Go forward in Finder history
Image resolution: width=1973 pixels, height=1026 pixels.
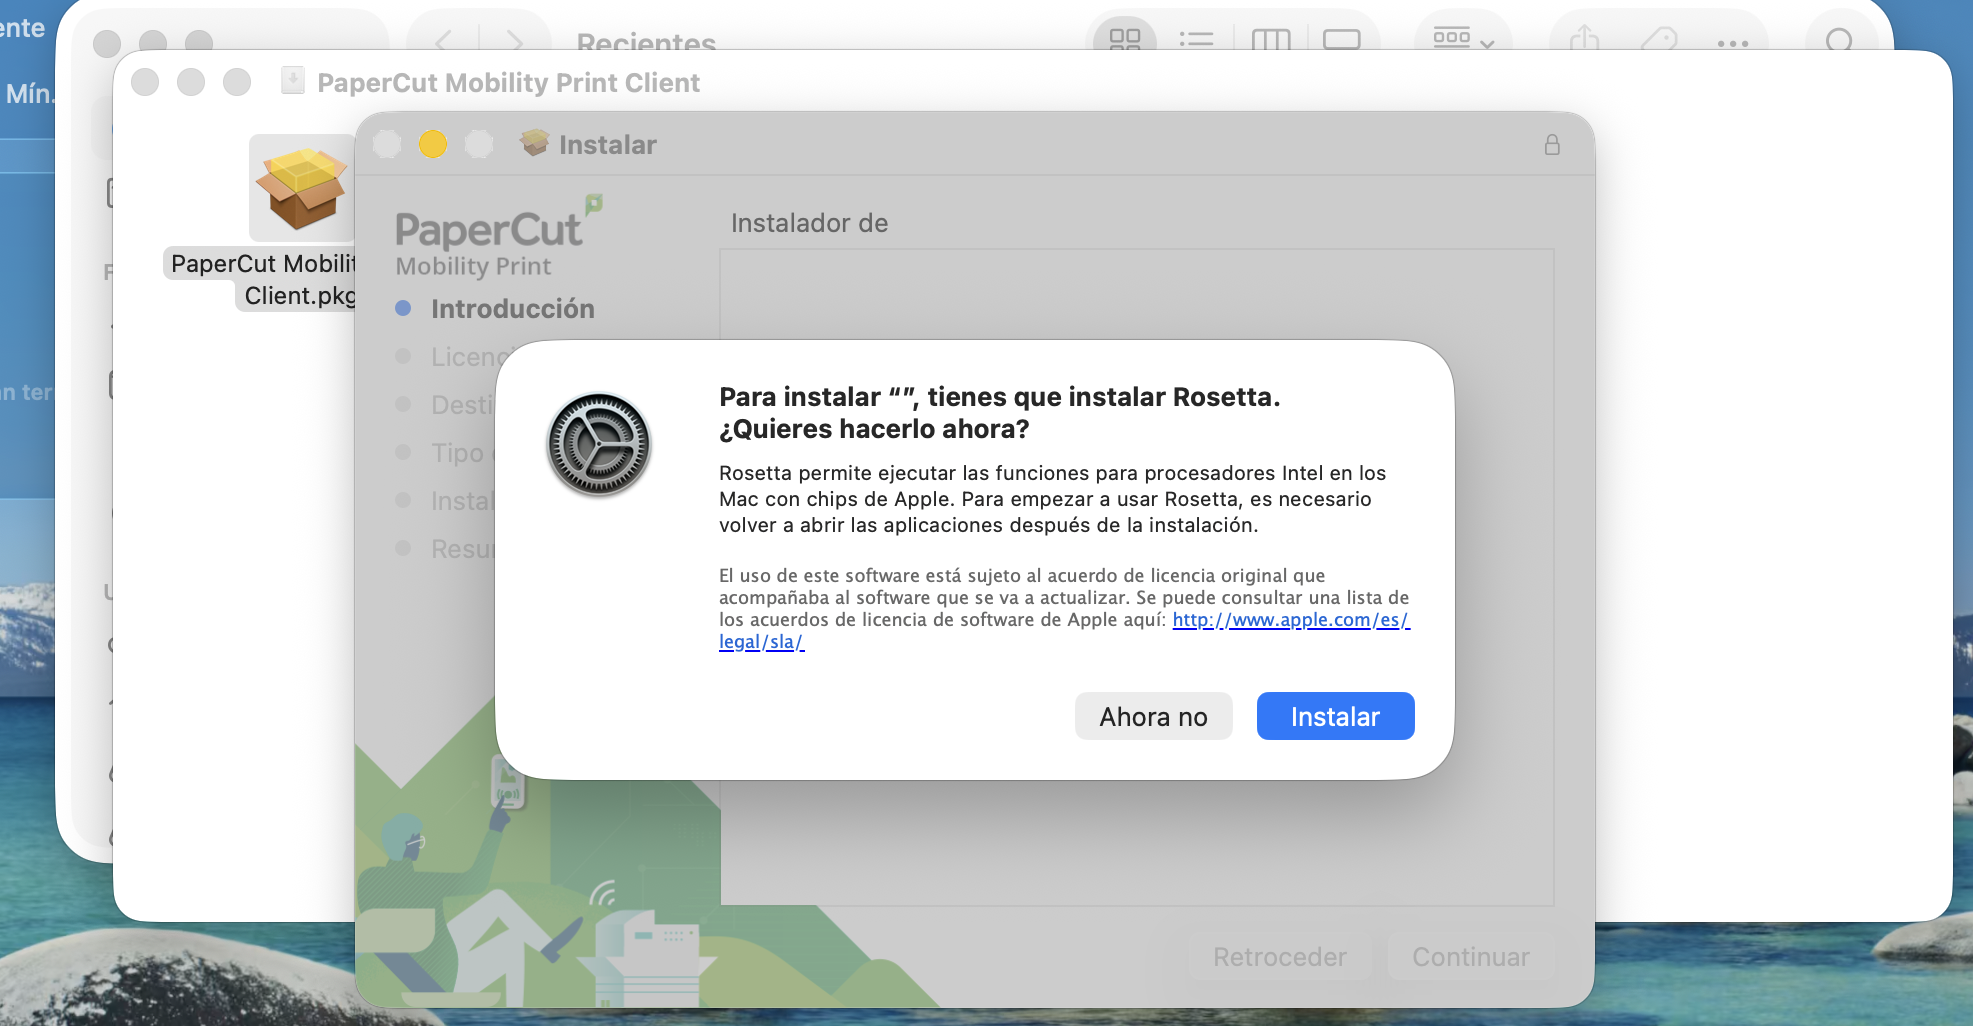(515, 41)
